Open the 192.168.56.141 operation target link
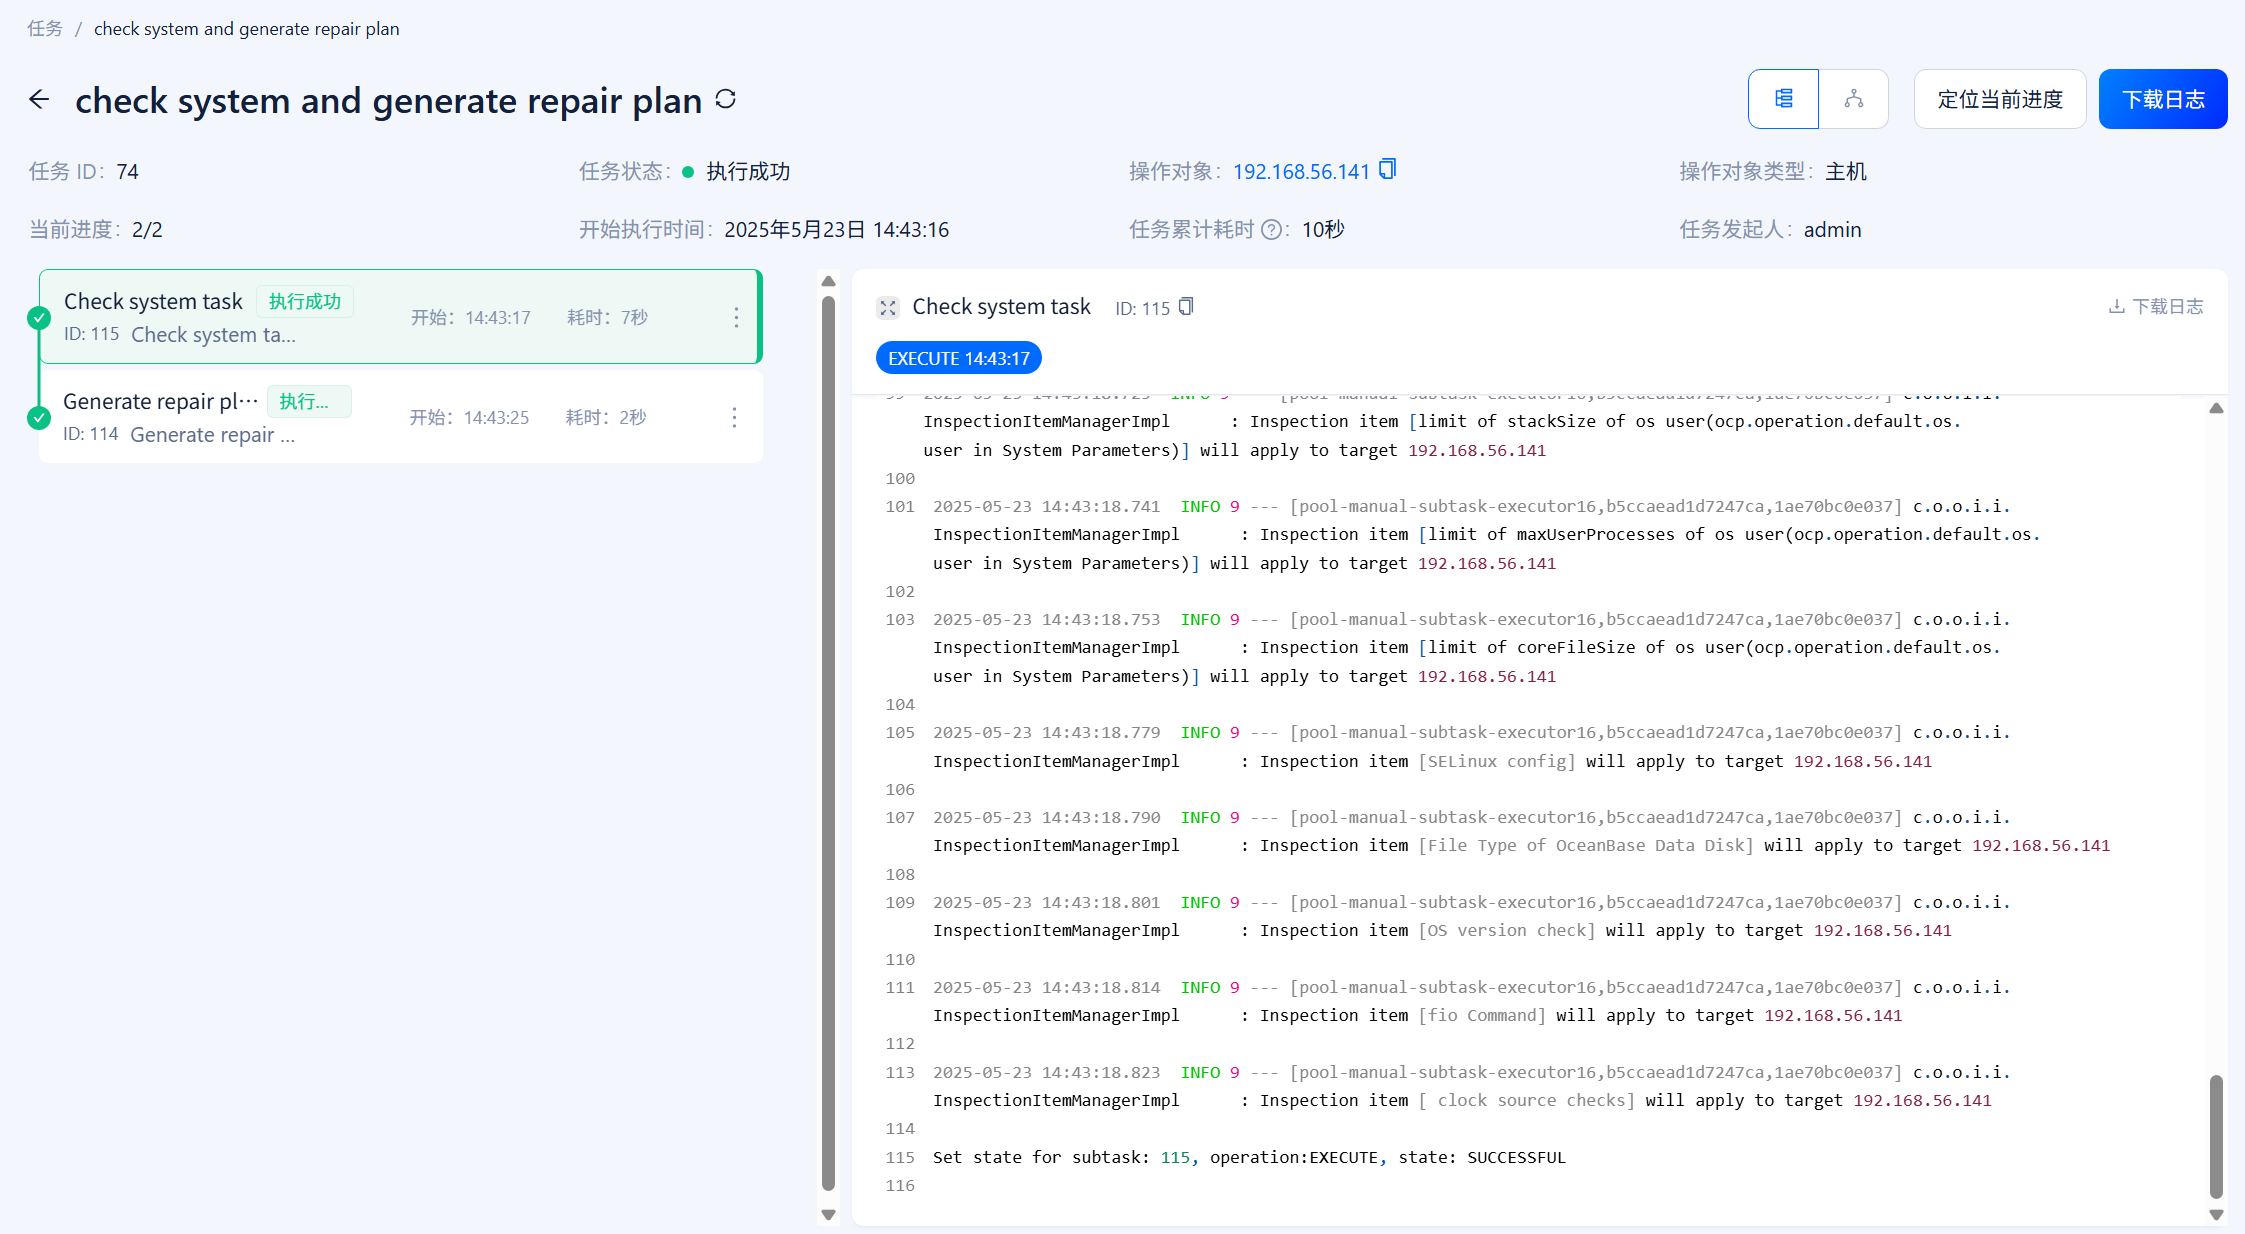Viewport: 2245px width, 1234px height. 1301,171
